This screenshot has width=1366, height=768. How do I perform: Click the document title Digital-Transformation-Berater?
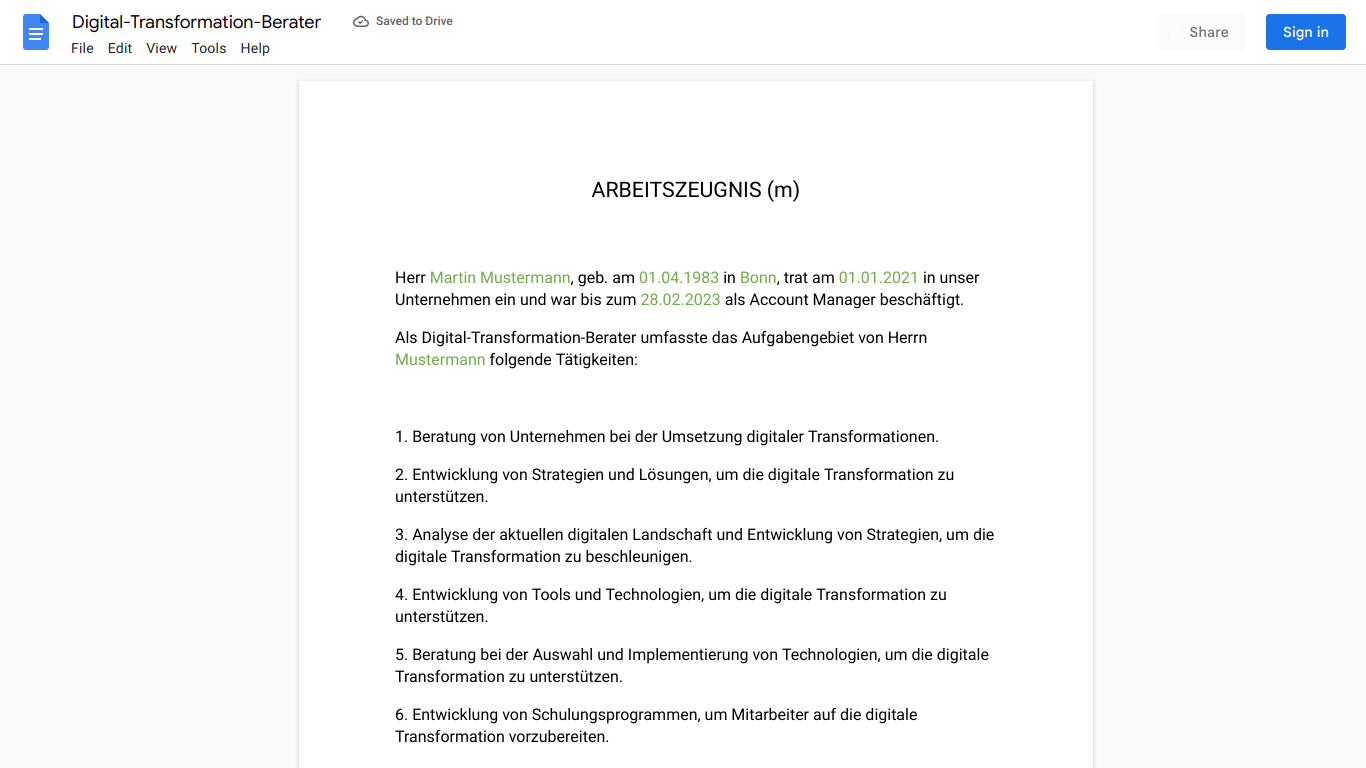pos(196,22)
